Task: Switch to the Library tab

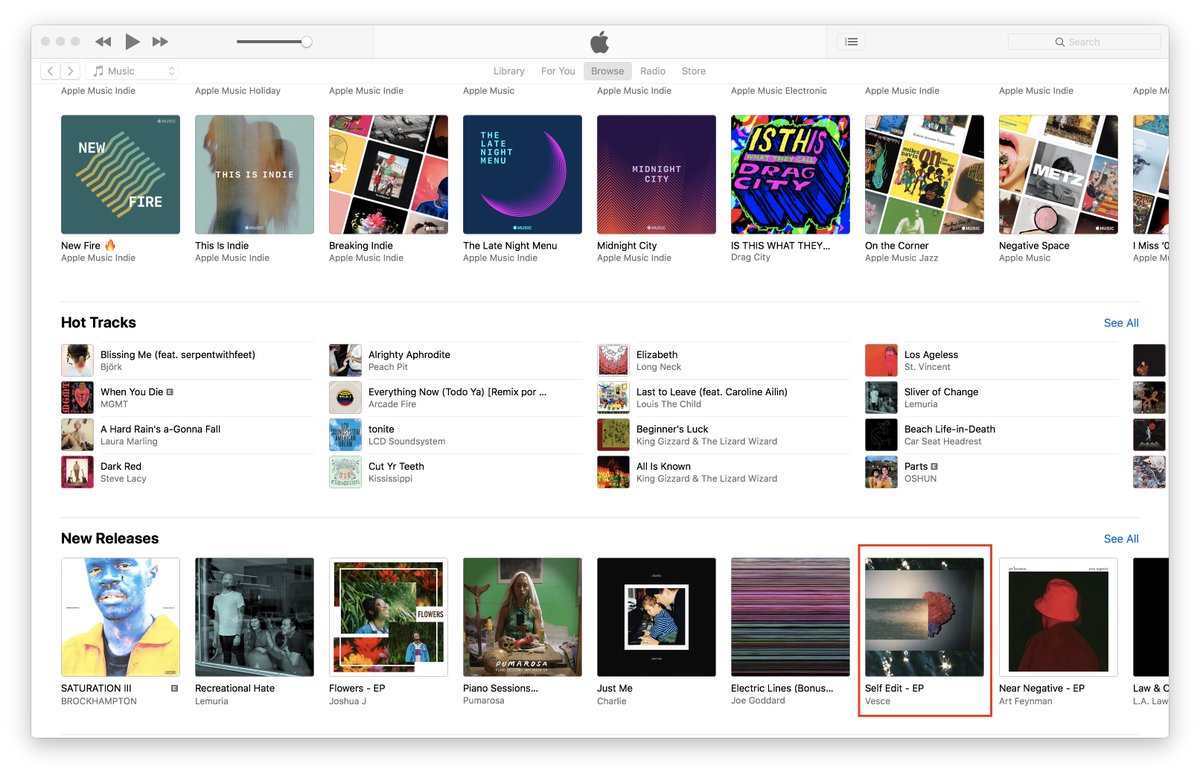Action: [509, 71]
